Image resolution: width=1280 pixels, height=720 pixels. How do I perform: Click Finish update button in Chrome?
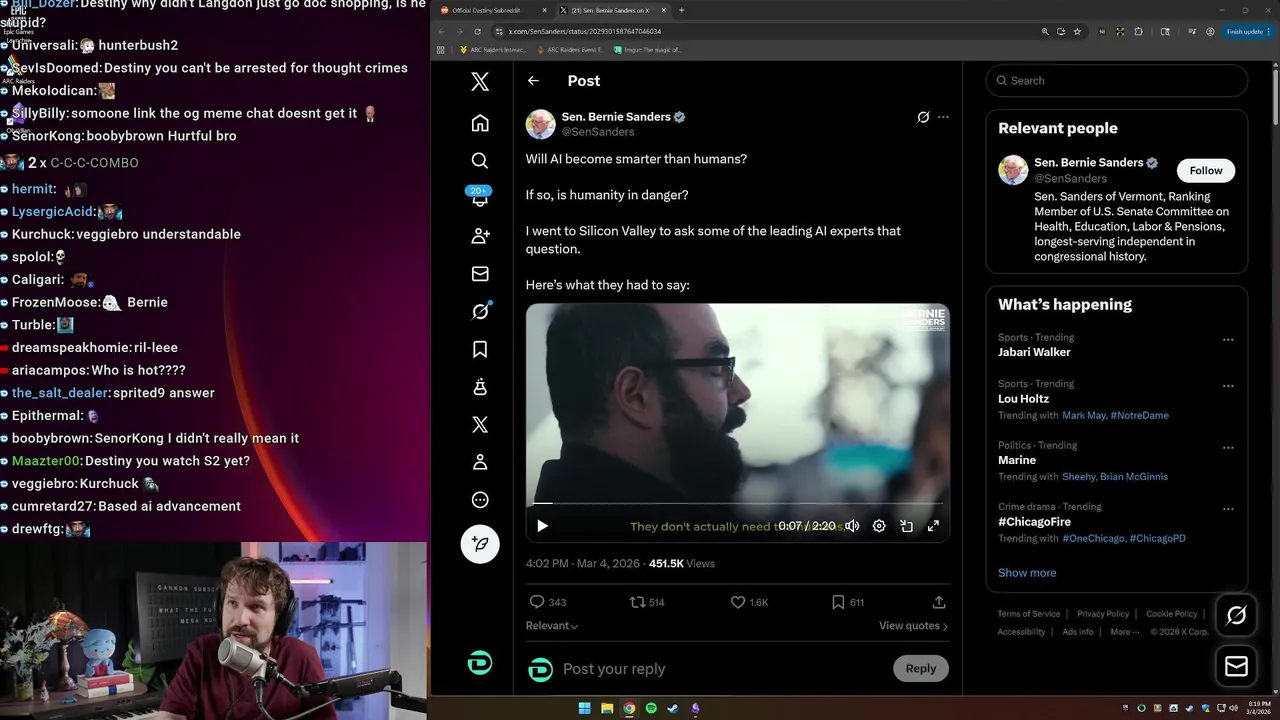click(x=1249, y=31)
